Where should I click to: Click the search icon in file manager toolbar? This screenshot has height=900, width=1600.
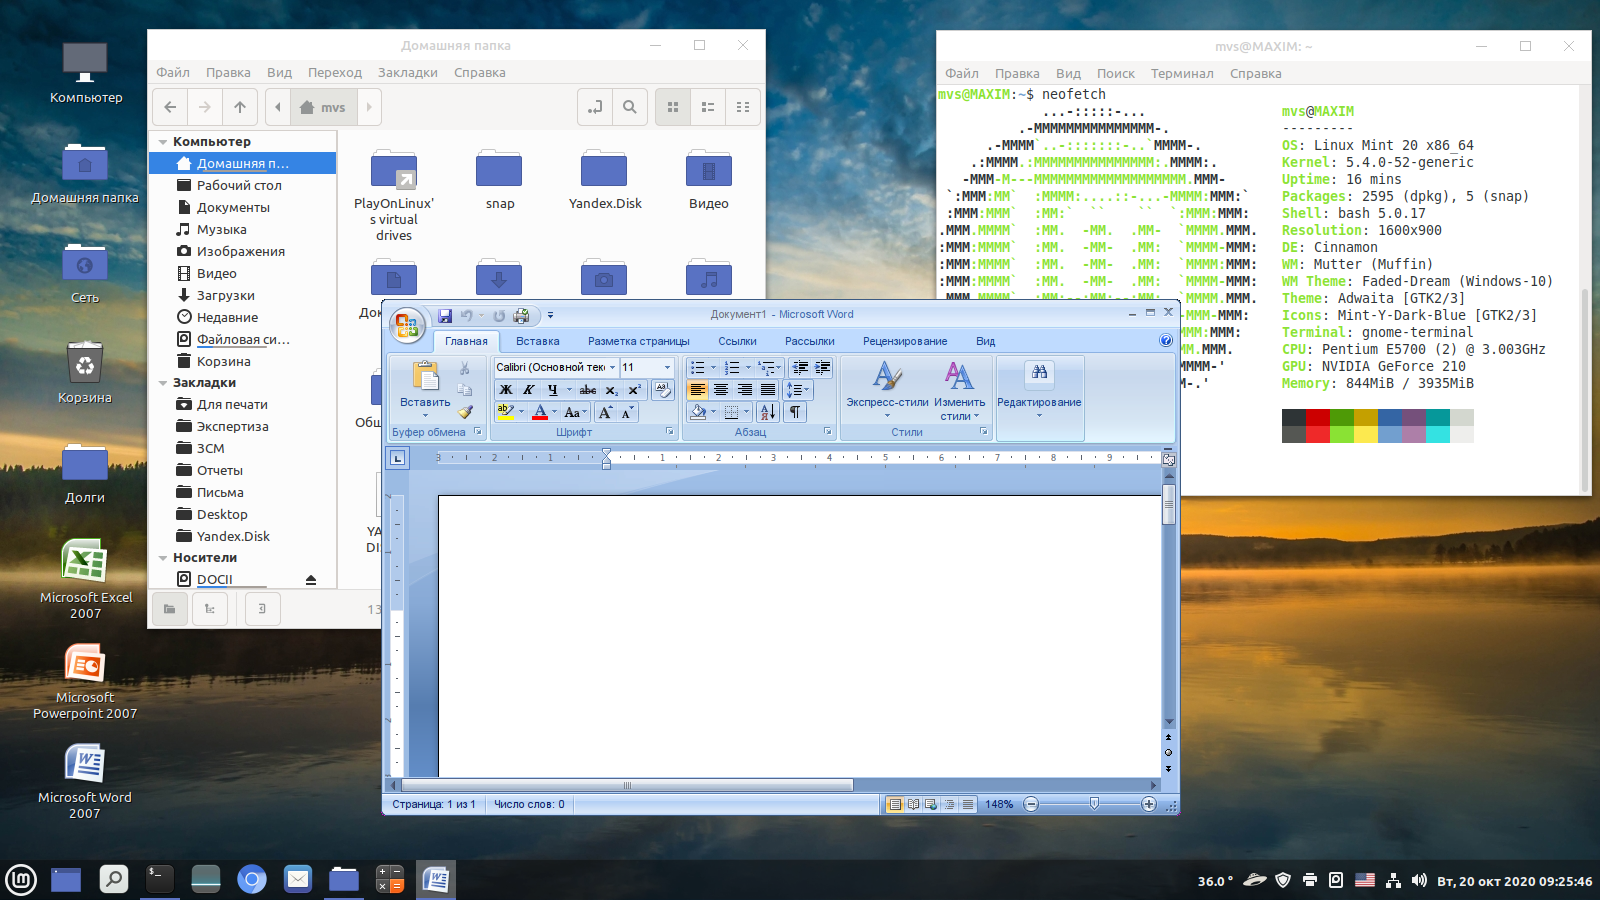click(629, 107)
